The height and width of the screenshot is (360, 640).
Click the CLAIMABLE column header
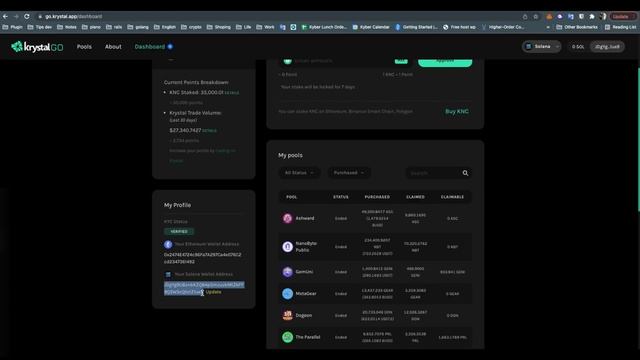tap(452, 197)
